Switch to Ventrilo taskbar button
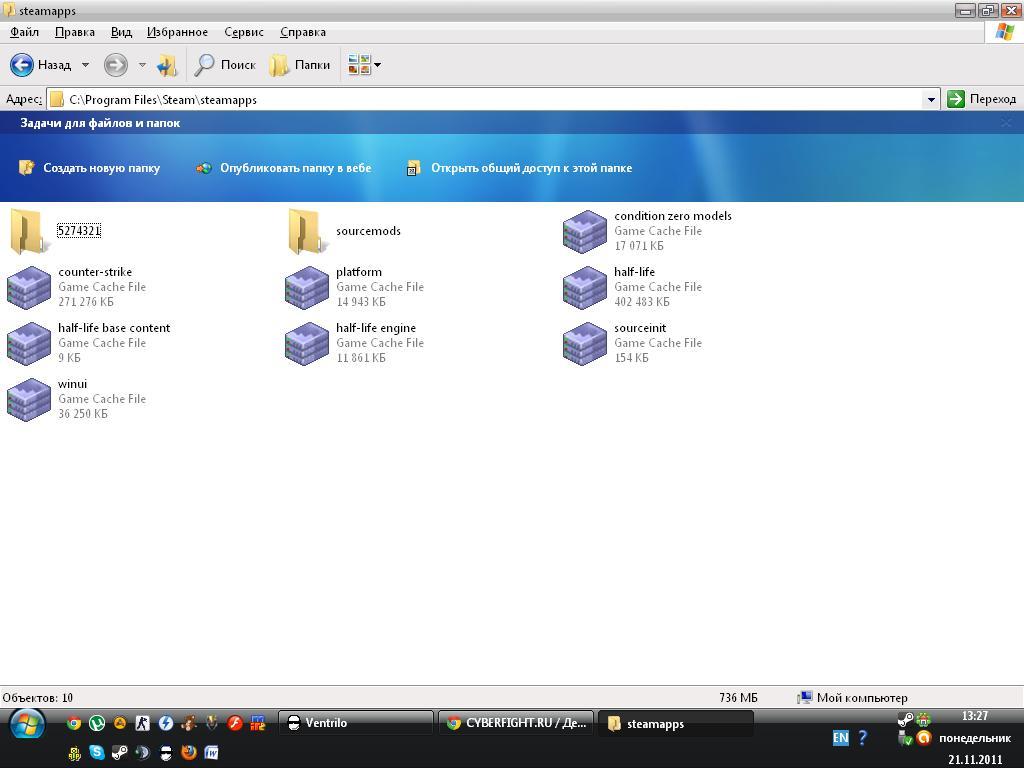Viewport: 1024px width, 768px height. click(x=356, y=723)
